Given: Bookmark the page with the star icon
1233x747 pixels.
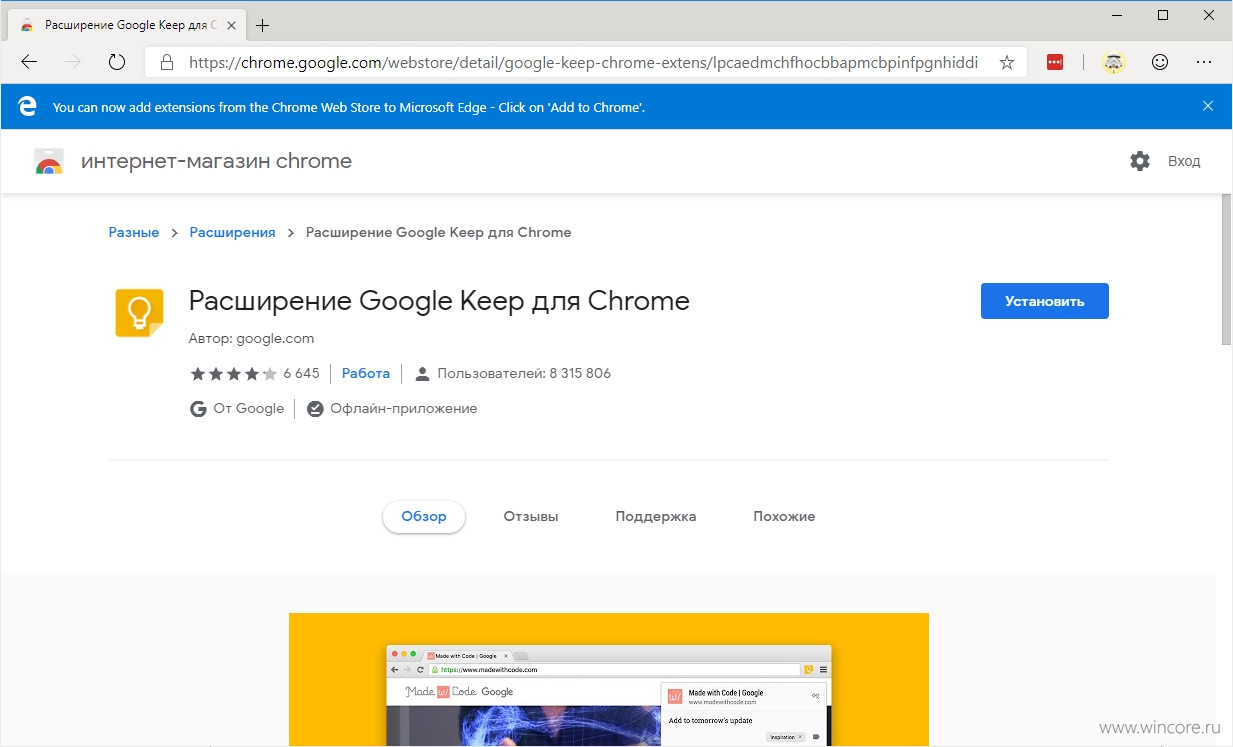Looking at the screenshot, I should click(1006, 62).
